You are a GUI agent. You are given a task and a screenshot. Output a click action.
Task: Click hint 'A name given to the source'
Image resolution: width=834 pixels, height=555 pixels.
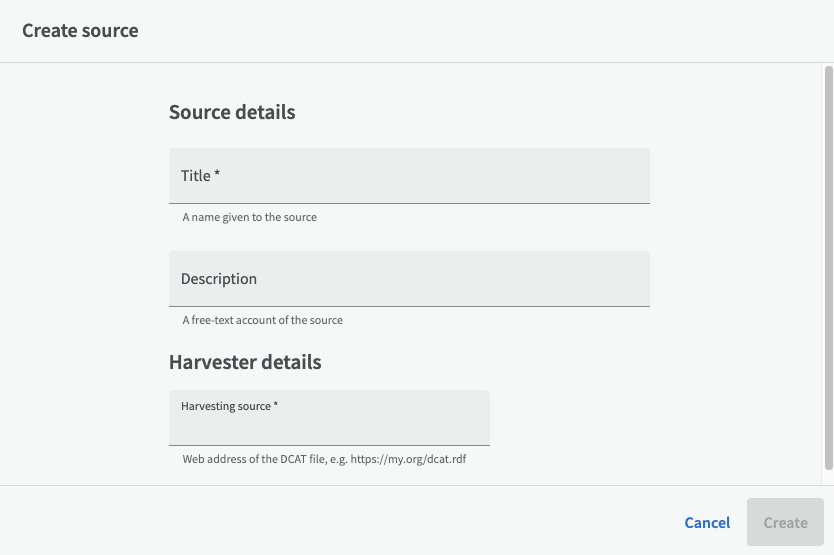[x=249, y=217]
